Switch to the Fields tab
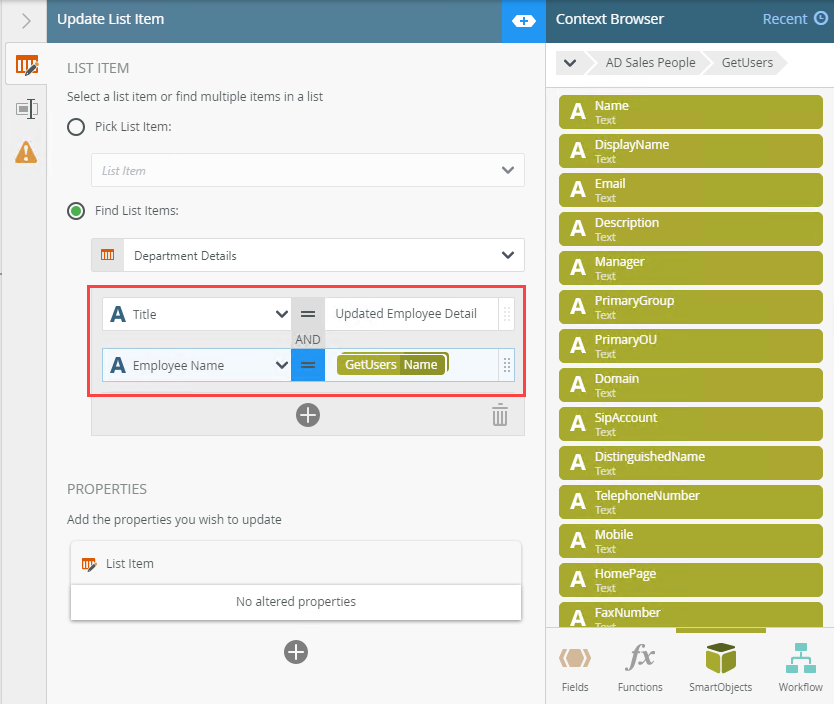Viewport: 834px width, 704px height. pyautogui.click(x=575, y=668)
